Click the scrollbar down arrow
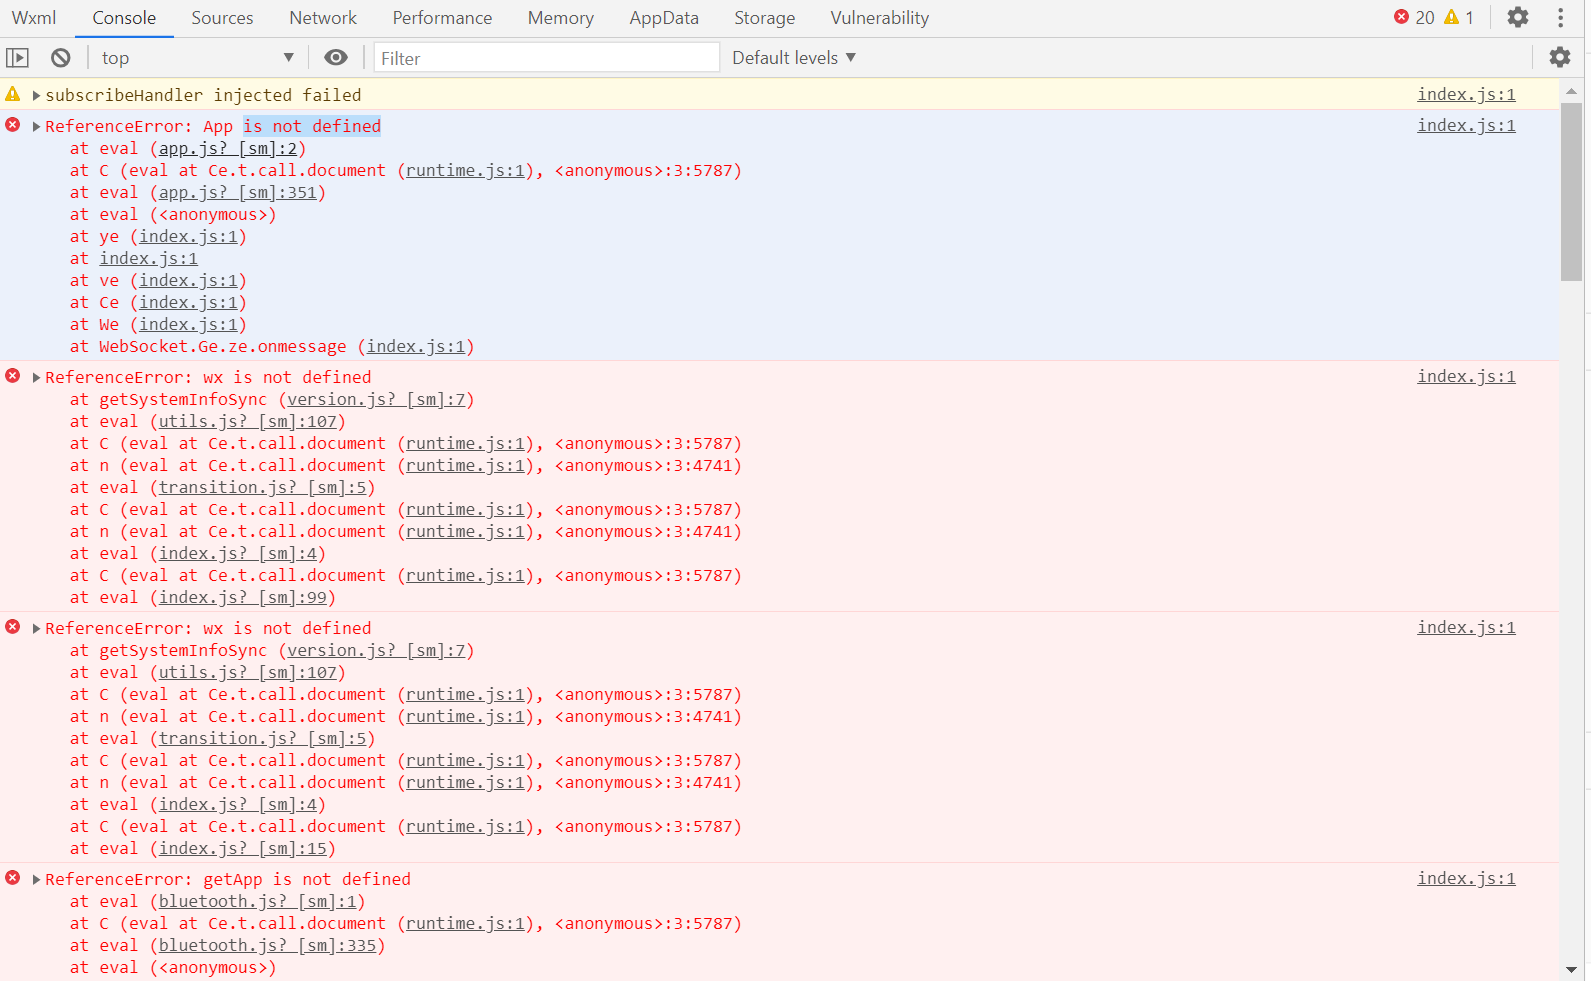 point(1571,969)
